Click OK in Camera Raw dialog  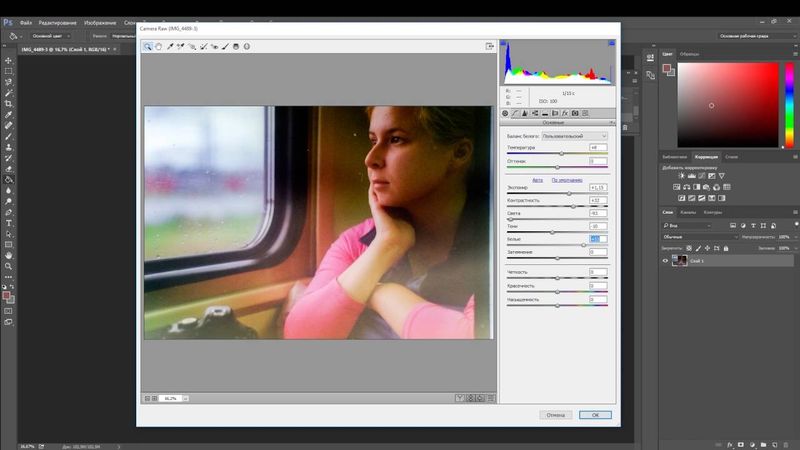pos(595,415)
